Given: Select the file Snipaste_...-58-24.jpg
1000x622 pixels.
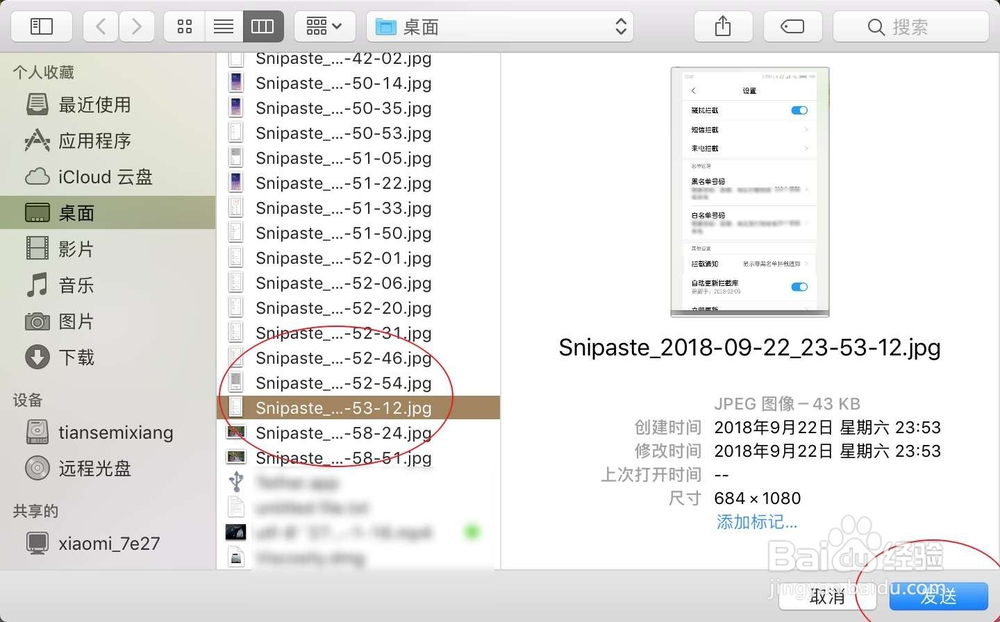Looking at the screenshot, I should tap(345, 432).
